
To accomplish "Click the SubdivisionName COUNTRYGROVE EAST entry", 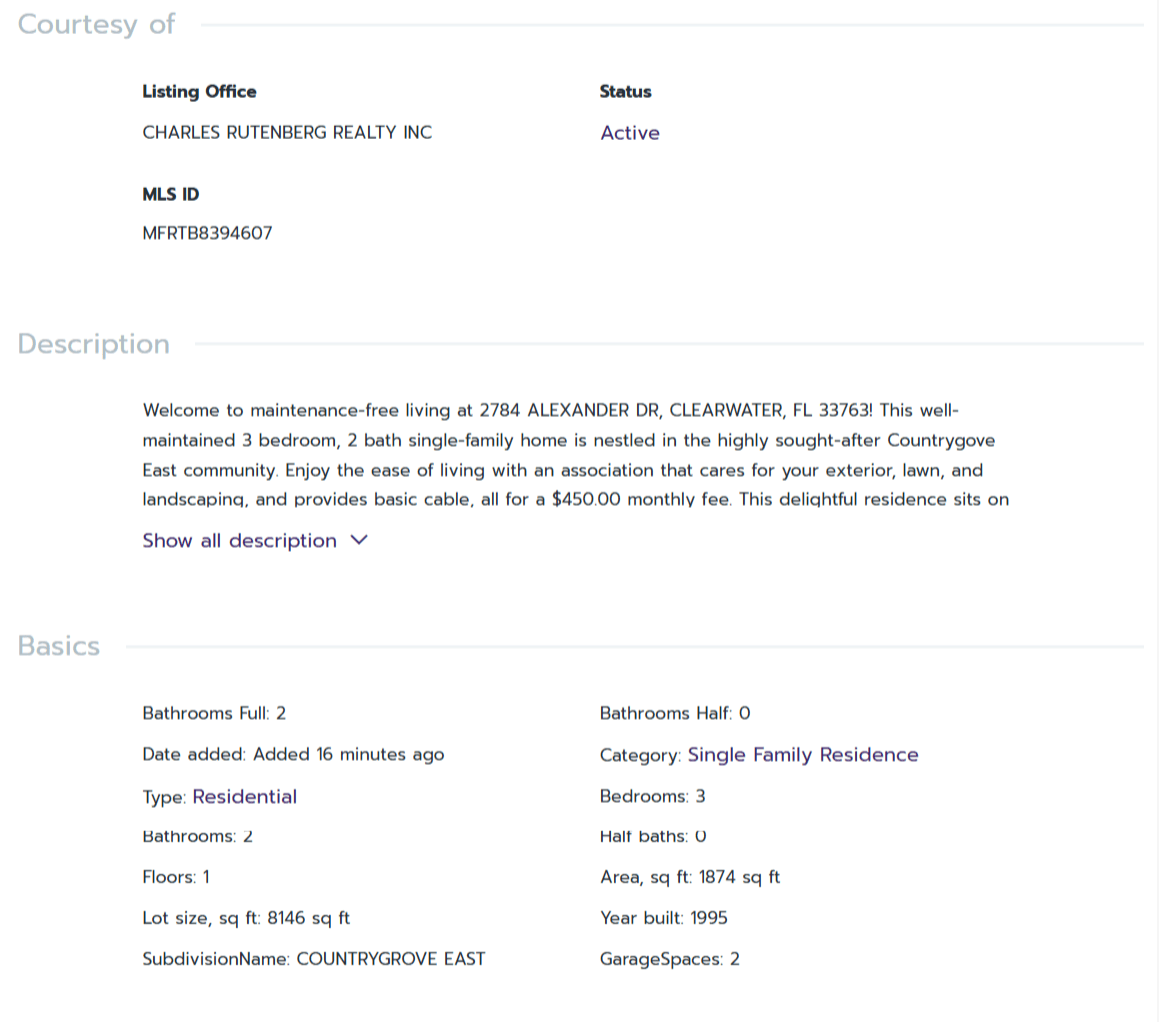I will pos(314,959).
